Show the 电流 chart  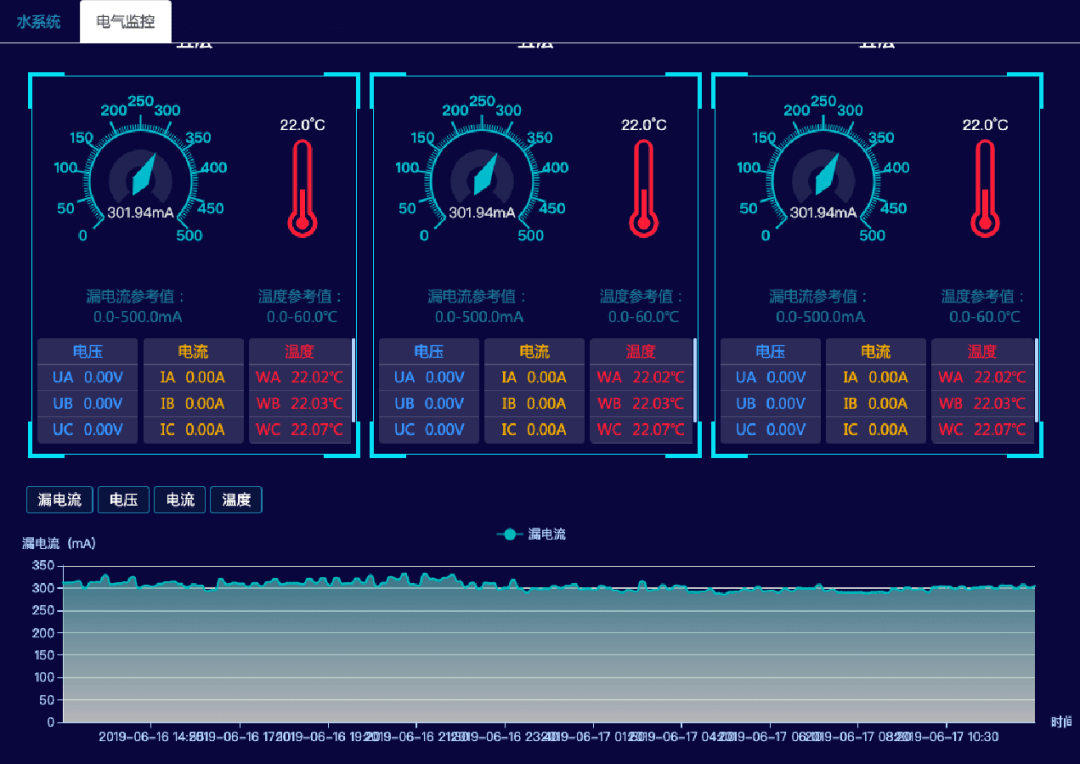(x=180, y=500)
